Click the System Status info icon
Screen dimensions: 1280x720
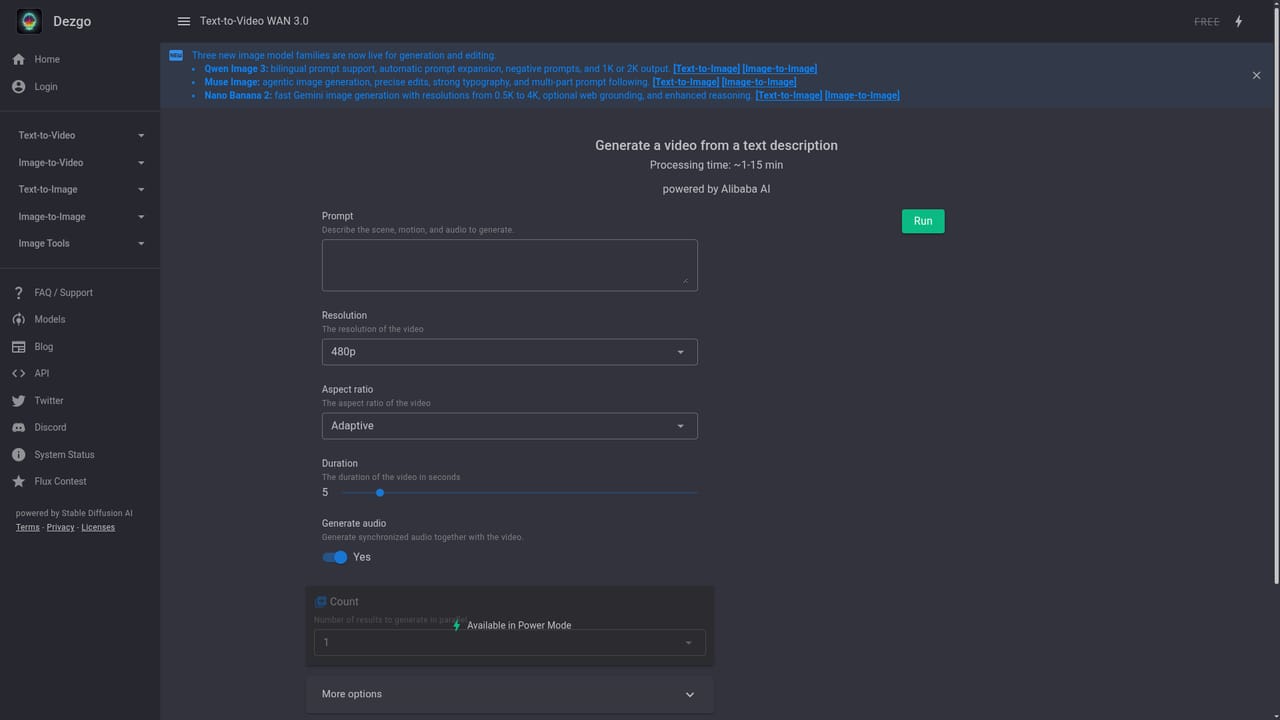click(x=18, y=455)
